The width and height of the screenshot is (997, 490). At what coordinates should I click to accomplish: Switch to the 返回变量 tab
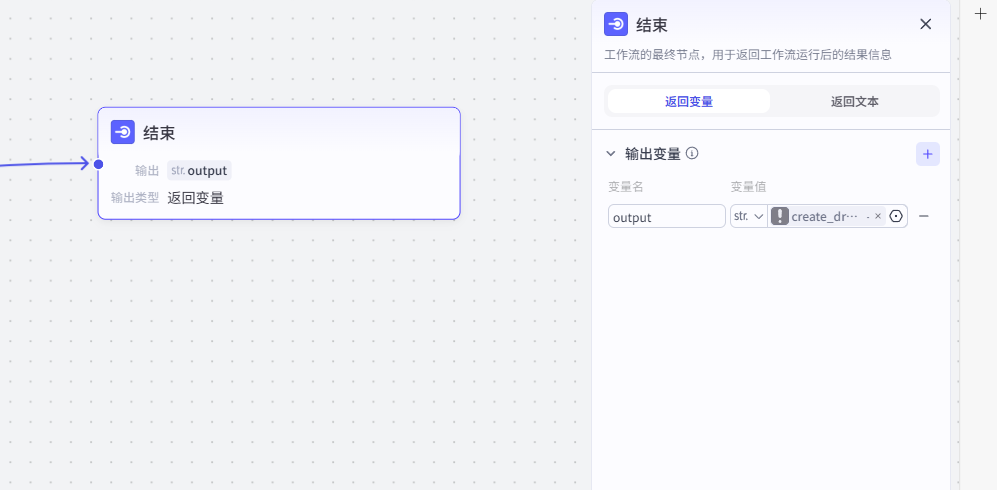tap(688, 101)
